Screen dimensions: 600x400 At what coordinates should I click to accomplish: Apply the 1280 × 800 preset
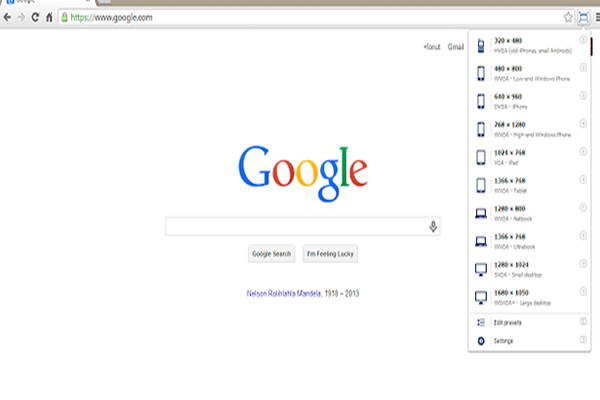pos(530,214)
